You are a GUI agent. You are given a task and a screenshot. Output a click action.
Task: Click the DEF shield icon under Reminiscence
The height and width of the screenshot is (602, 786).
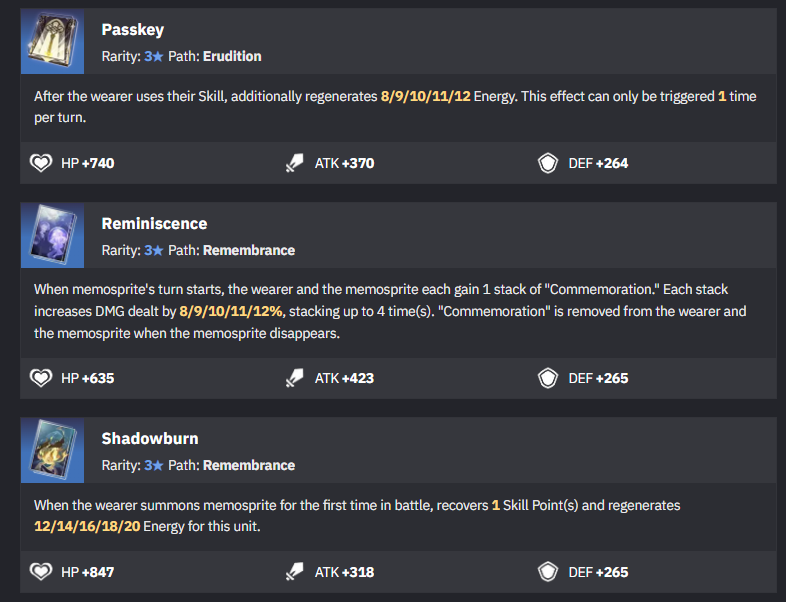tap(548, 378)
